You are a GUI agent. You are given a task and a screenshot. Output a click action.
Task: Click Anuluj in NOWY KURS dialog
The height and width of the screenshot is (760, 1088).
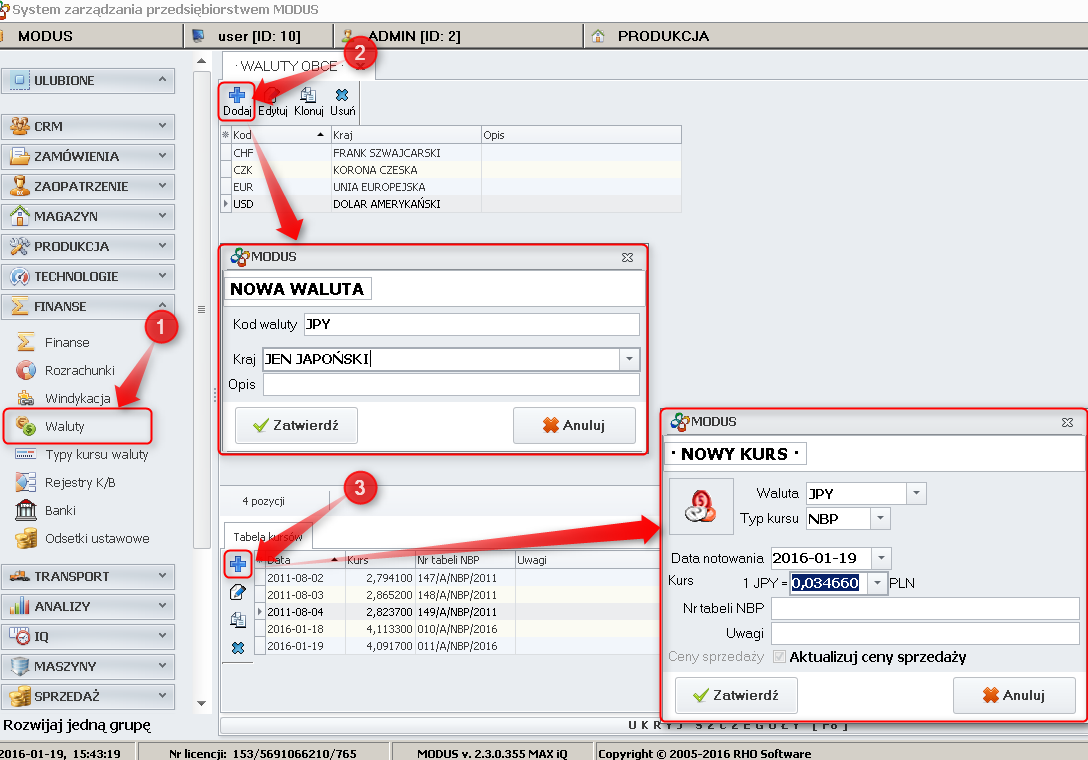(1013, 695)
